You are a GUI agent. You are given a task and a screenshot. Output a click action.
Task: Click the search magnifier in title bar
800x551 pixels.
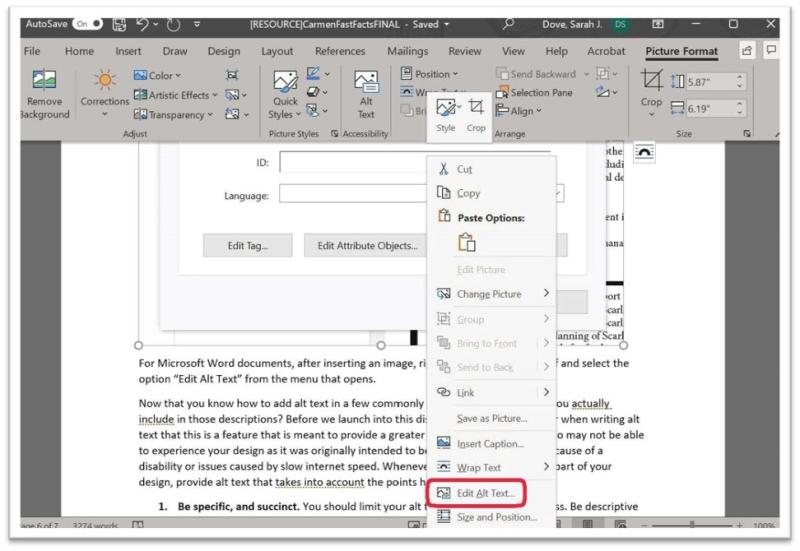[x=508, y=24]
